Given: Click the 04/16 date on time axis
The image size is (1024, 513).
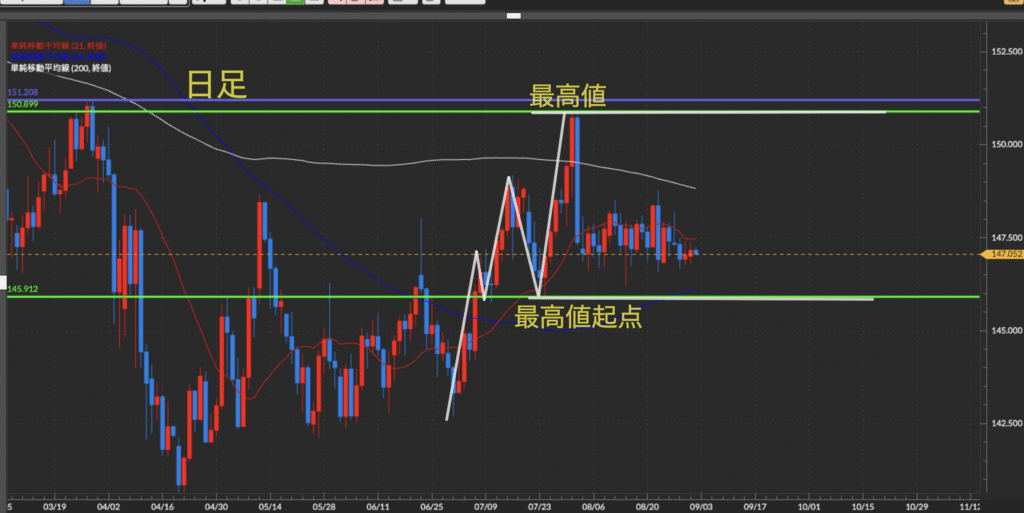Looking at the screenshot, I should [162, 506].
